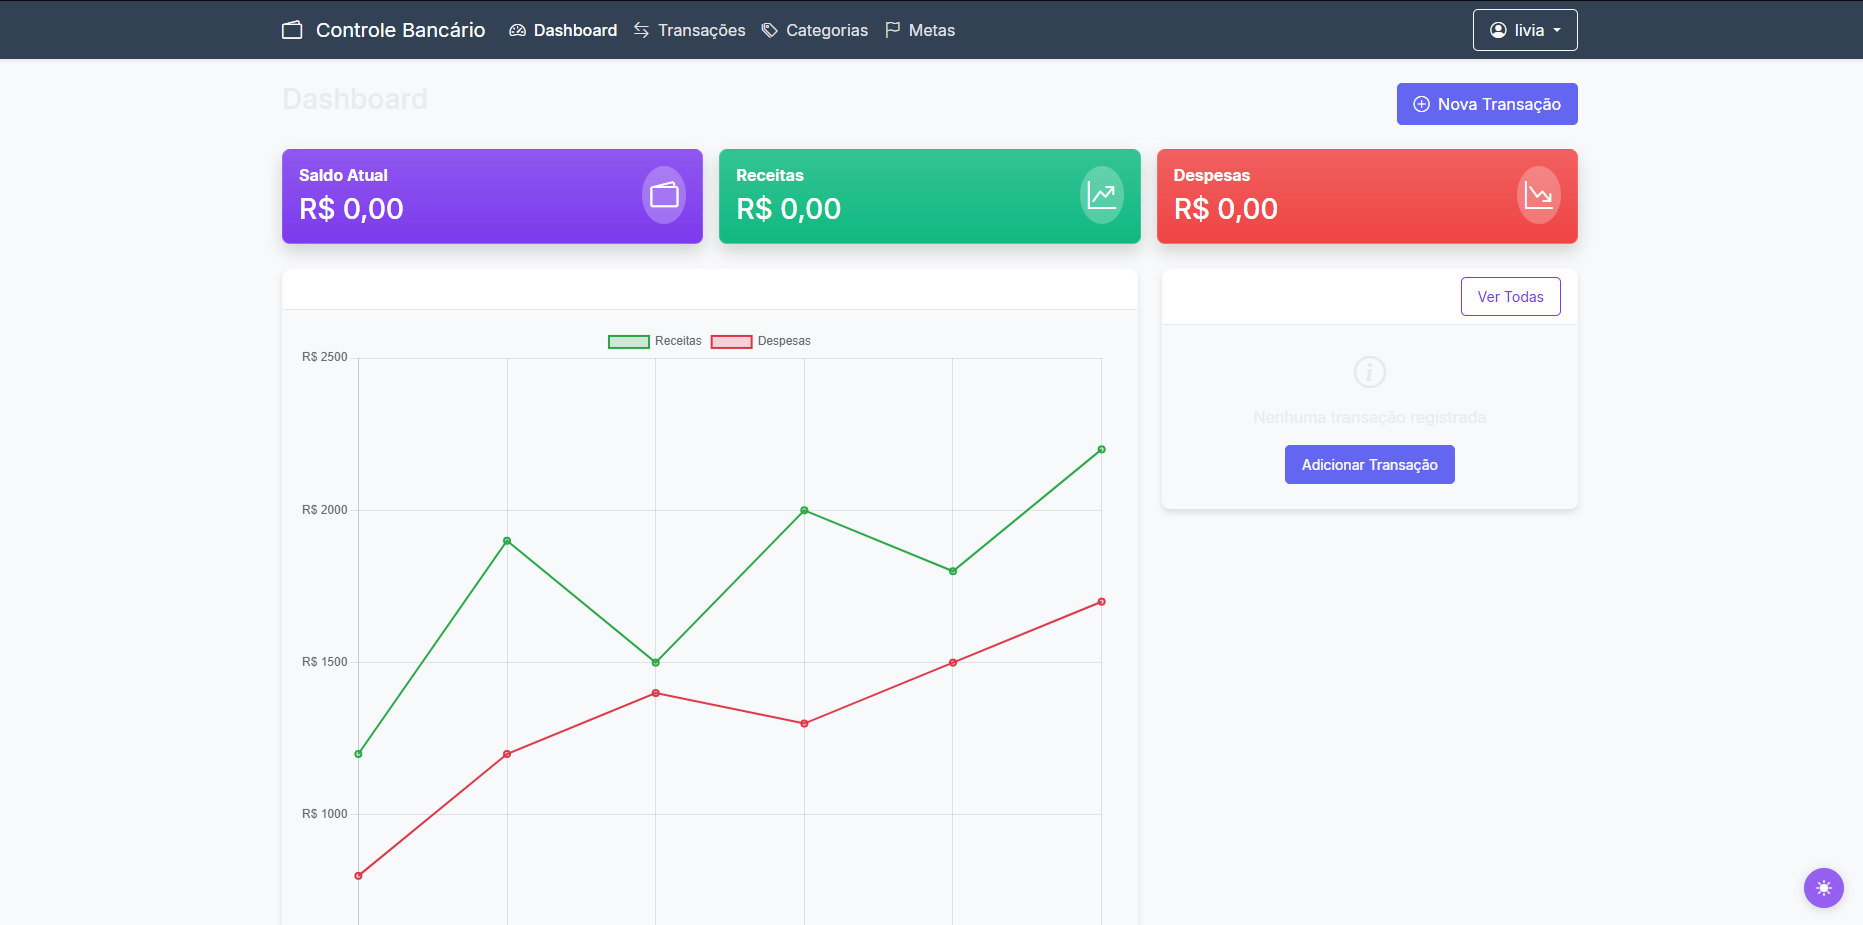Click the falling chart icon on Despesas card
Viewport: 1863px width, 925px height.
(x=1538, y=195)
